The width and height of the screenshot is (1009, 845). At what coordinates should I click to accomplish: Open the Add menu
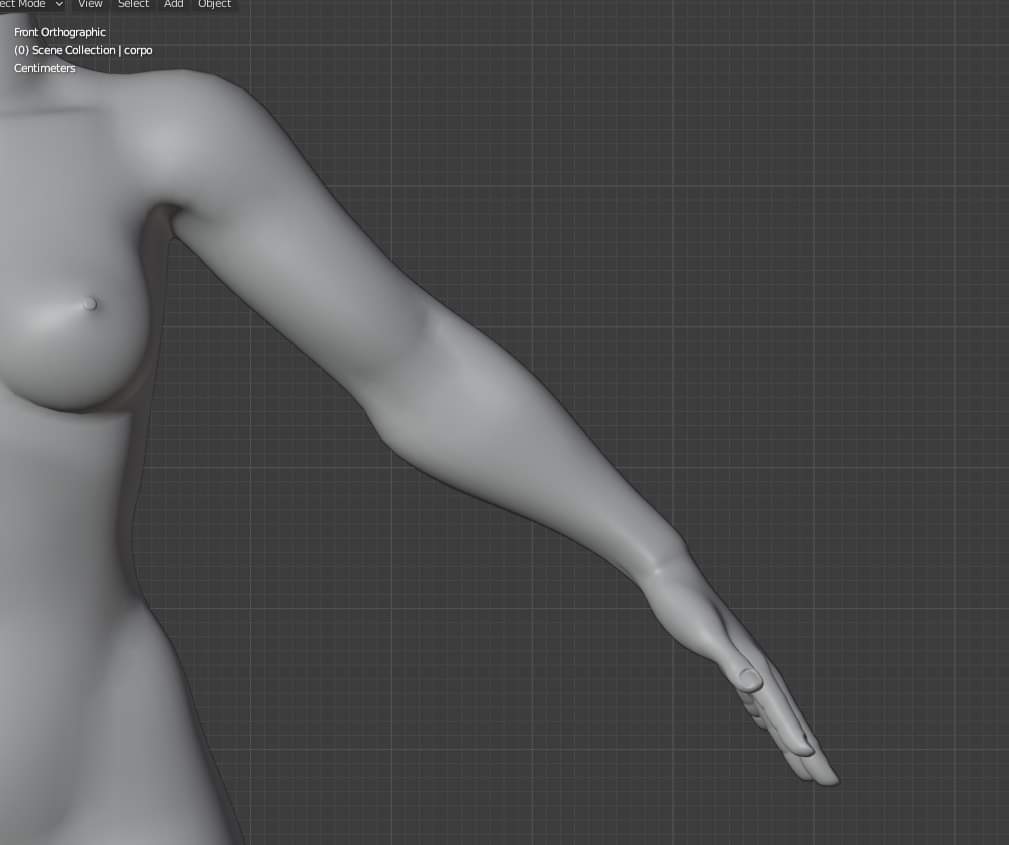(174, 4)
